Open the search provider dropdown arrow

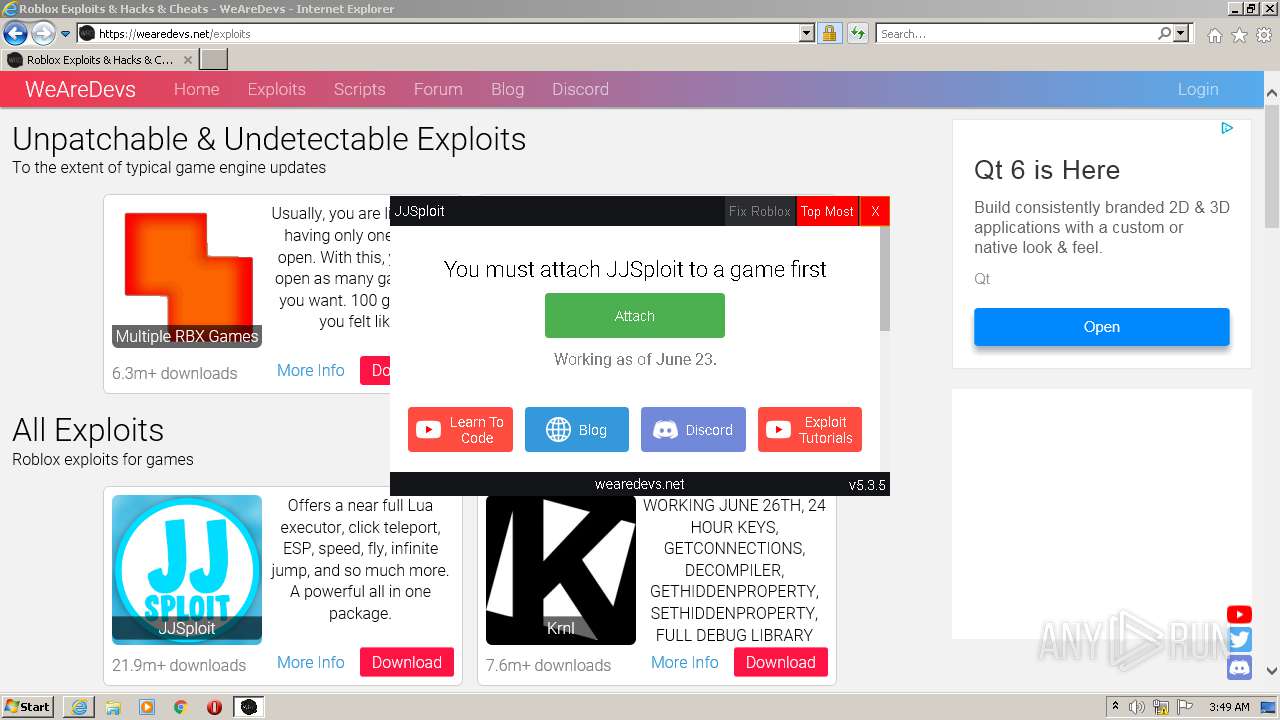tap(1181, 33)
